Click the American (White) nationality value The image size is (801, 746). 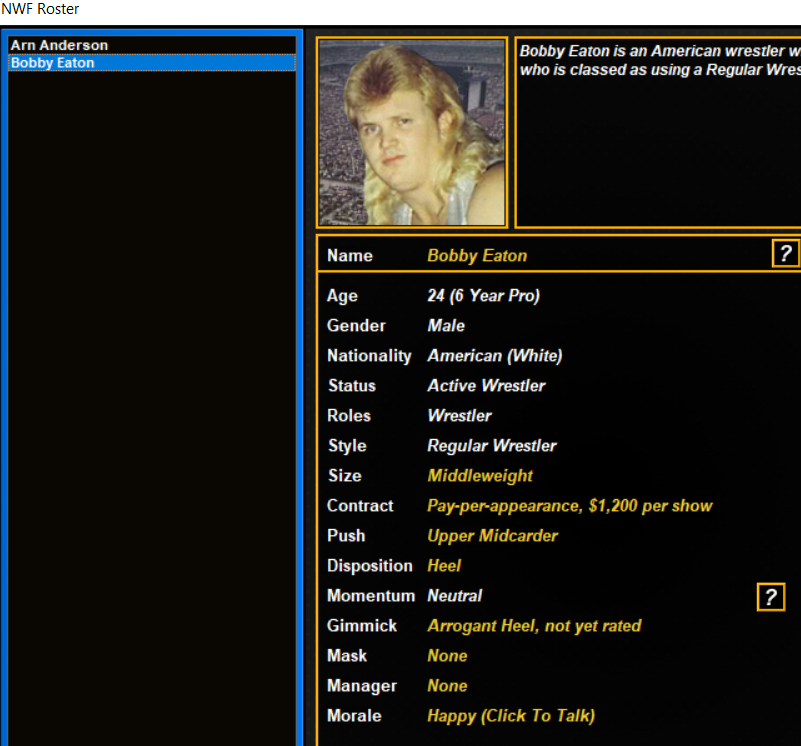coord(494,356)
